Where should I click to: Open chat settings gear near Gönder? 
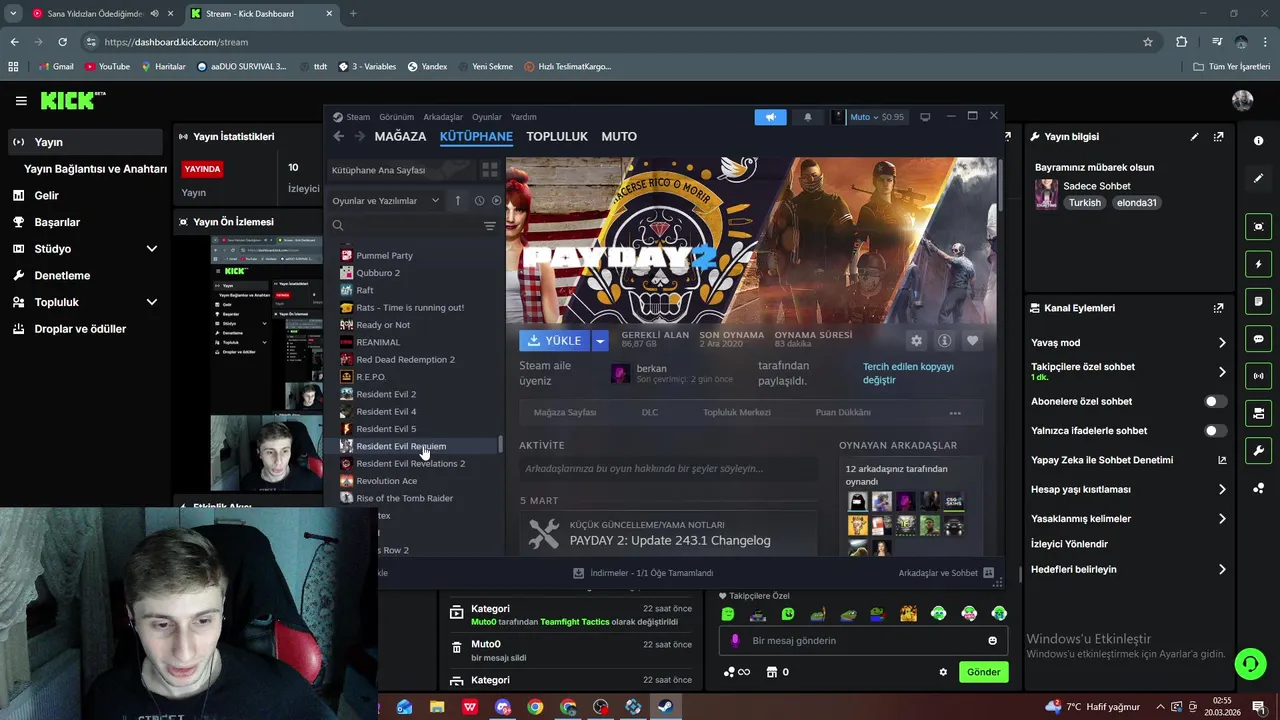(x=943, y=672)
